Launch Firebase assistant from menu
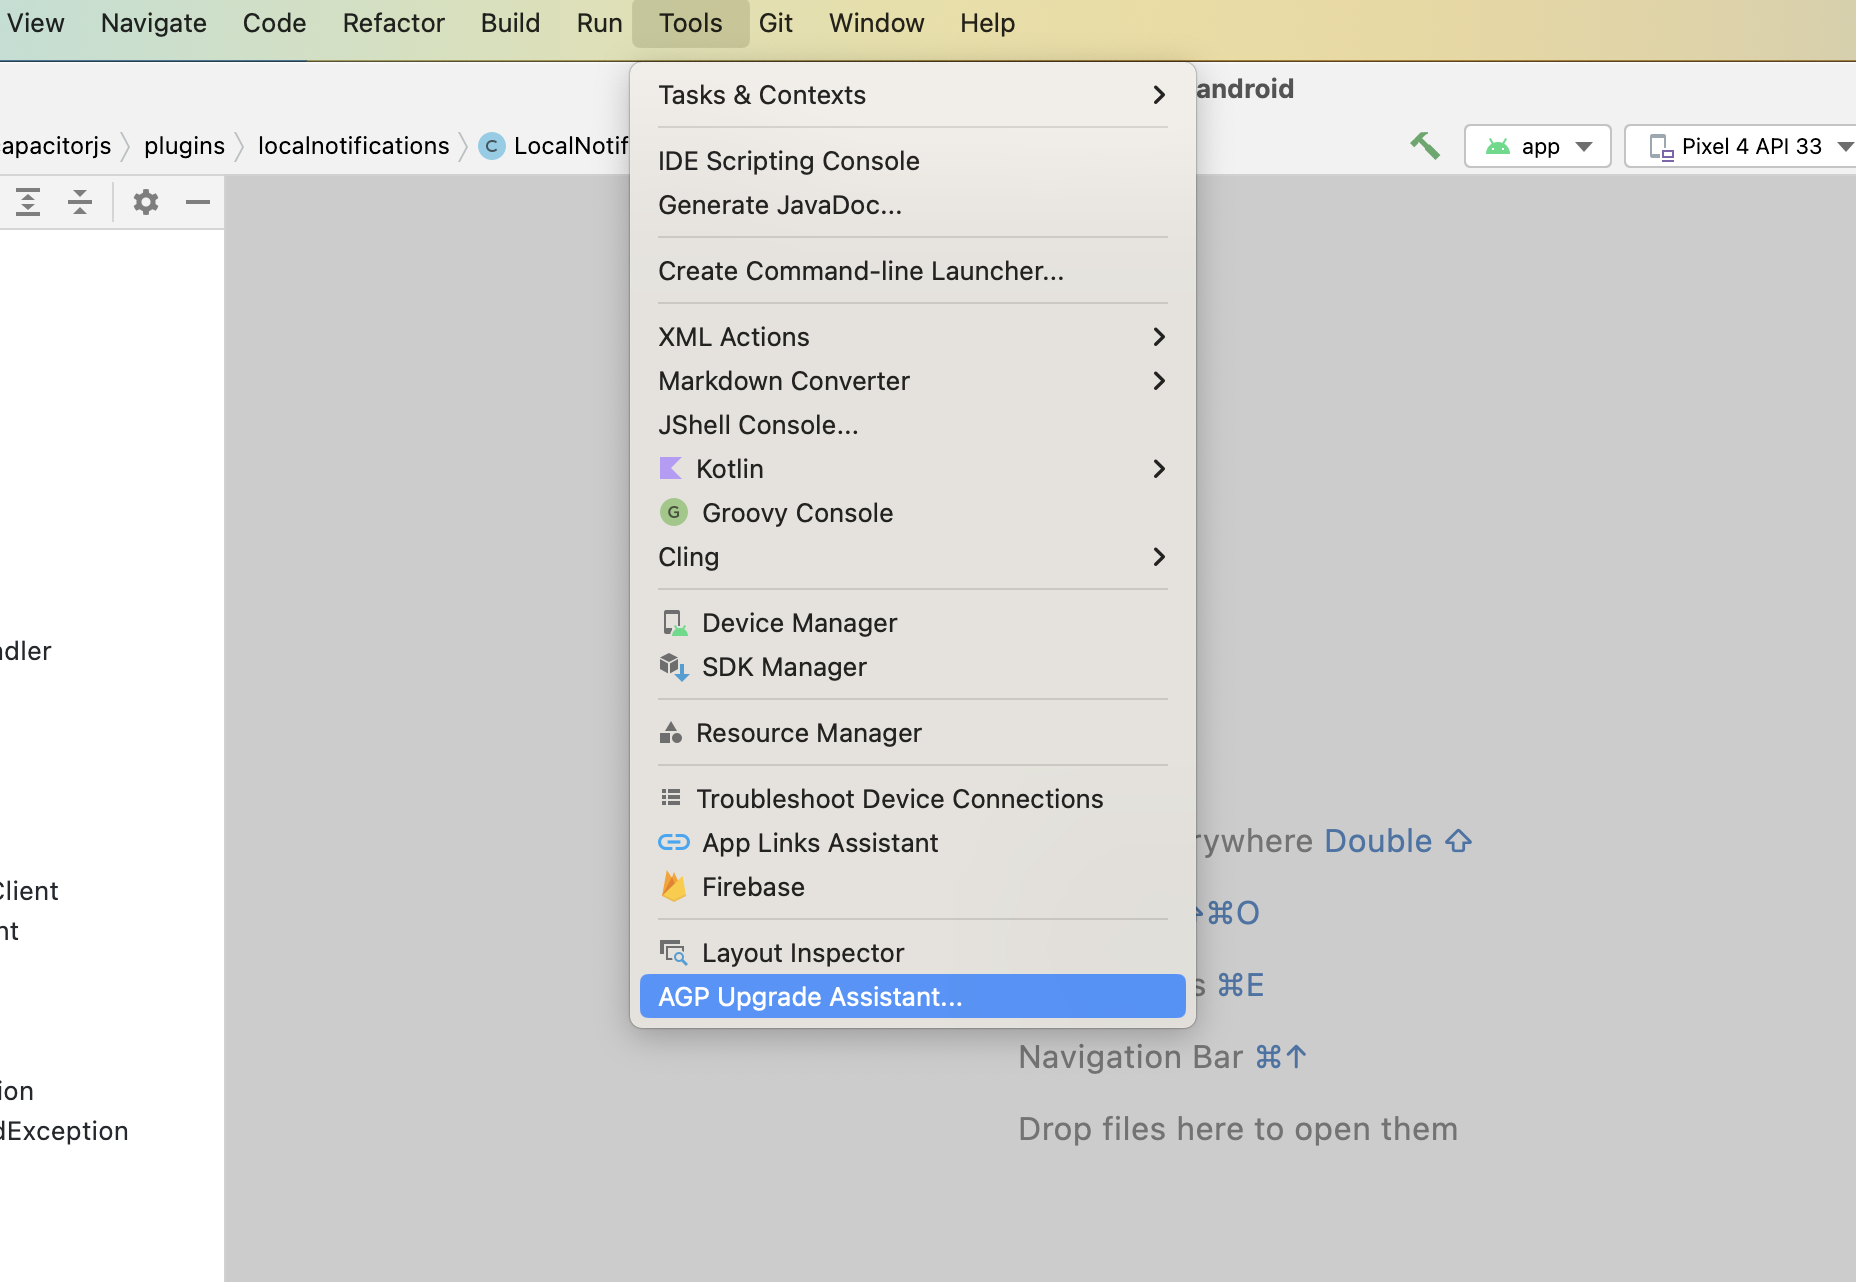1856x1282 pixels. (752, 887)
